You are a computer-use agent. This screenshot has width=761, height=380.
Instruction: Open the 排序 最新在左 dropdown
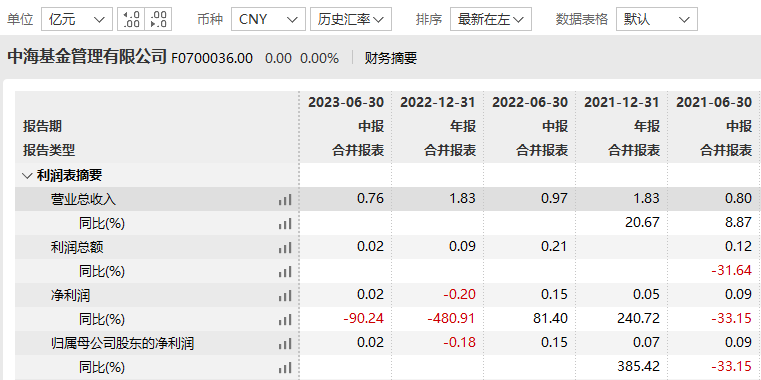pos(491,19)
